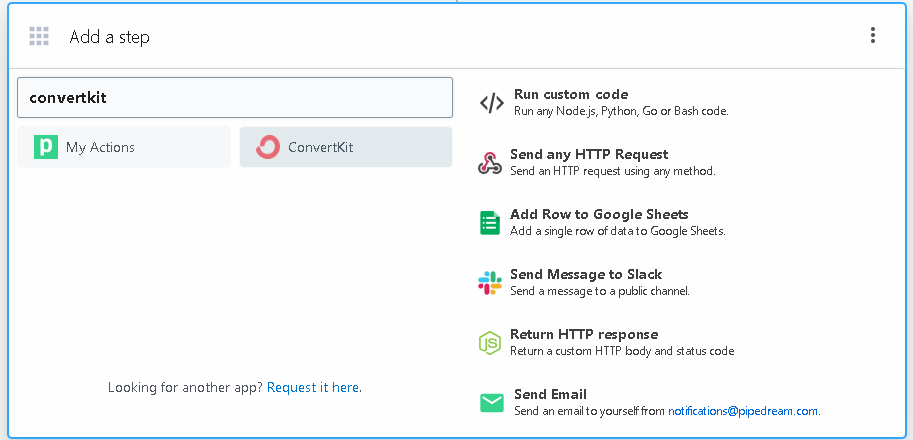This screenshot has width=913, height=440.
Task: Click the green Pipedream logo icon for My Actions
Action: pos(45,147)
